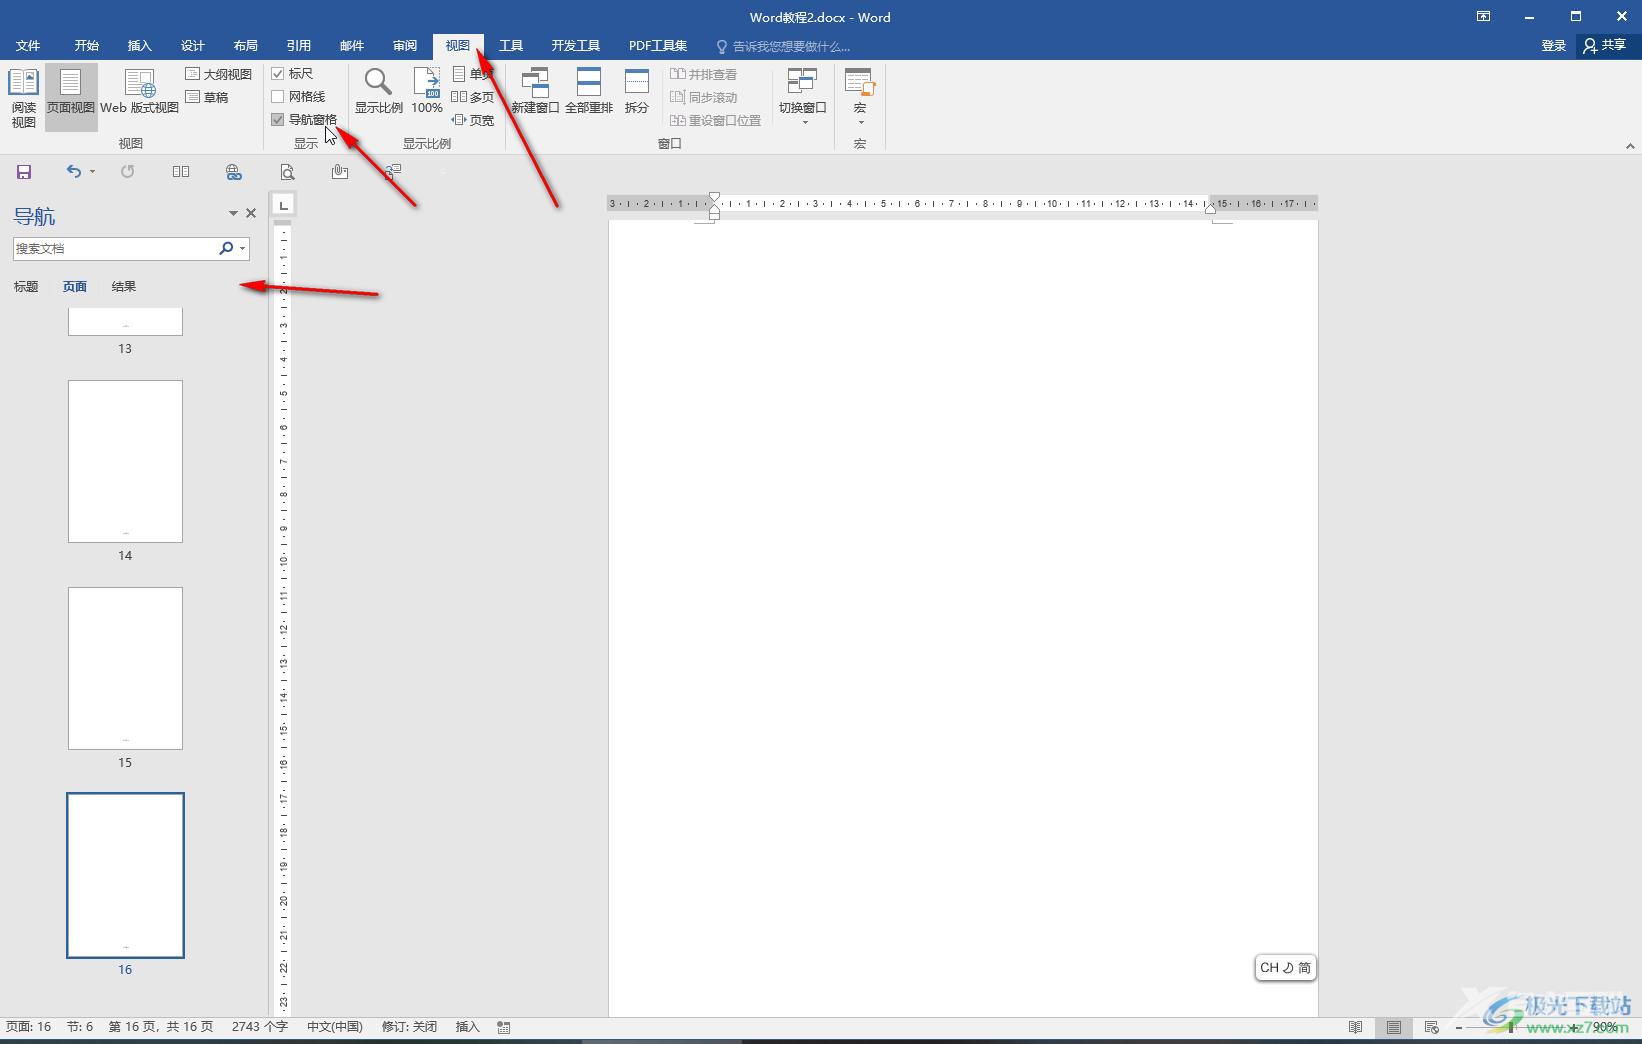Open a New Window (新建窗口)
The width and height of the screenshot is (1642, 1044).
tap(535, 91)
